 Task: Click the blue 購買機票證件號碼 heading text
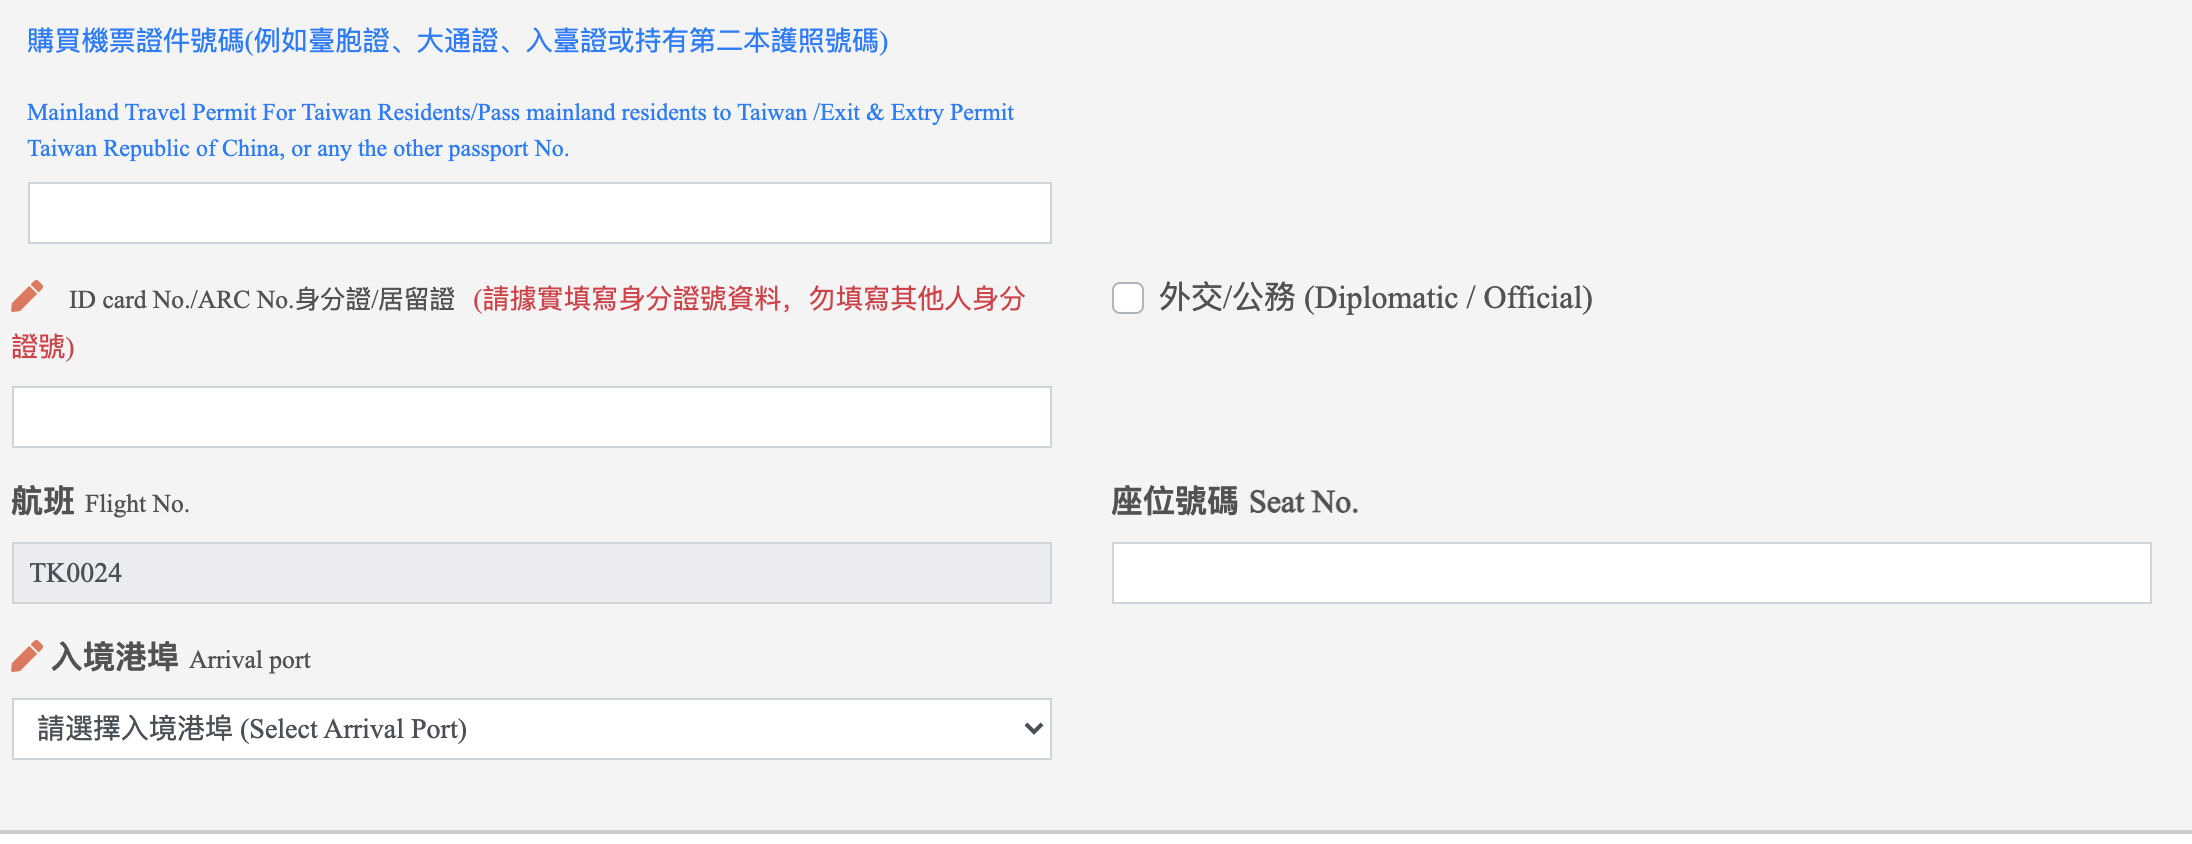(x=458, y=41)
